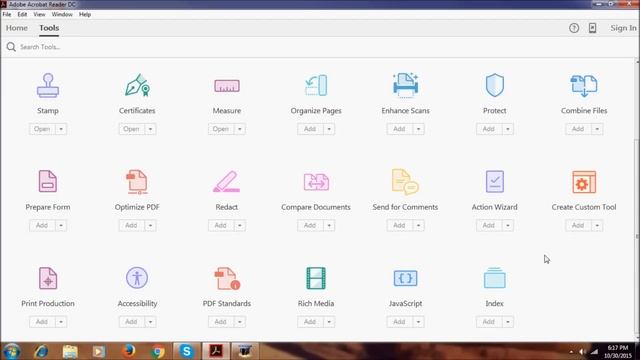Screen dimensions: 640x360
Task: Select the Certificates tool icon
Action: point(137,85)
